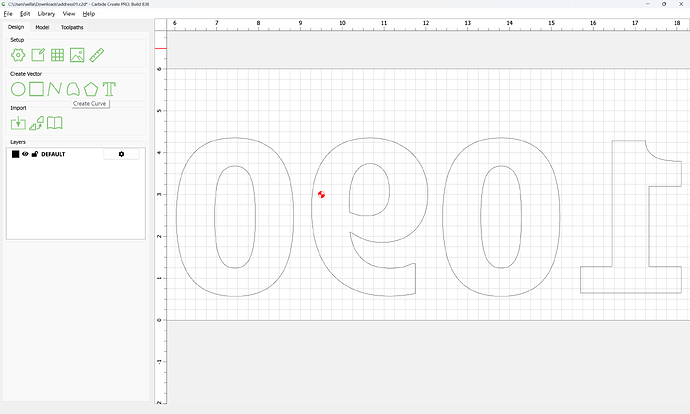Screen dimensions: 690x414
Task: Toggle the lock on DEFAULT layer
Action: click(35, 154)
